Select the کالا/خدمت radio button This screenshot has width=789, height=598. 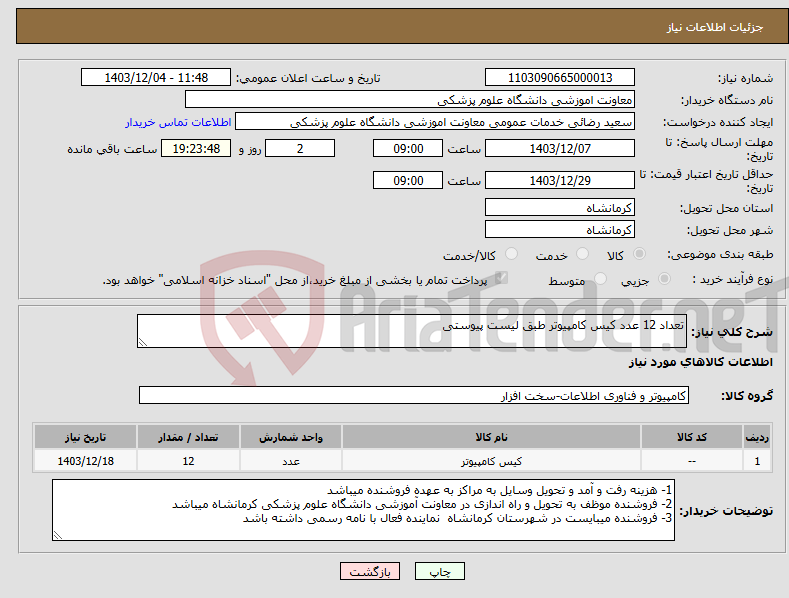click(511, 254)
